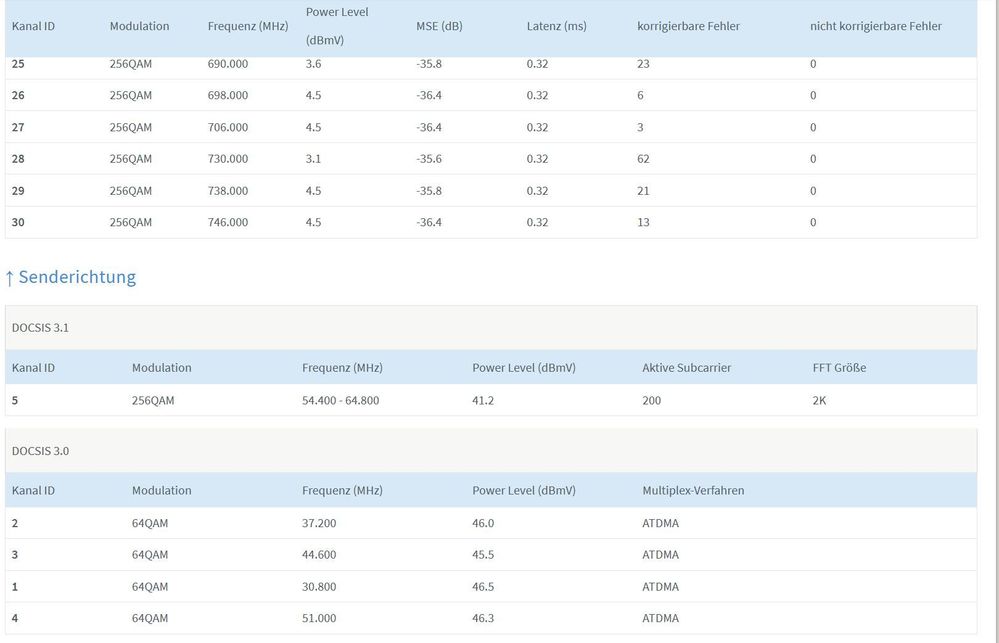Select the 730.000 frequency cell
Viewport: 999px width, 643px height.
tap(228, 159)
